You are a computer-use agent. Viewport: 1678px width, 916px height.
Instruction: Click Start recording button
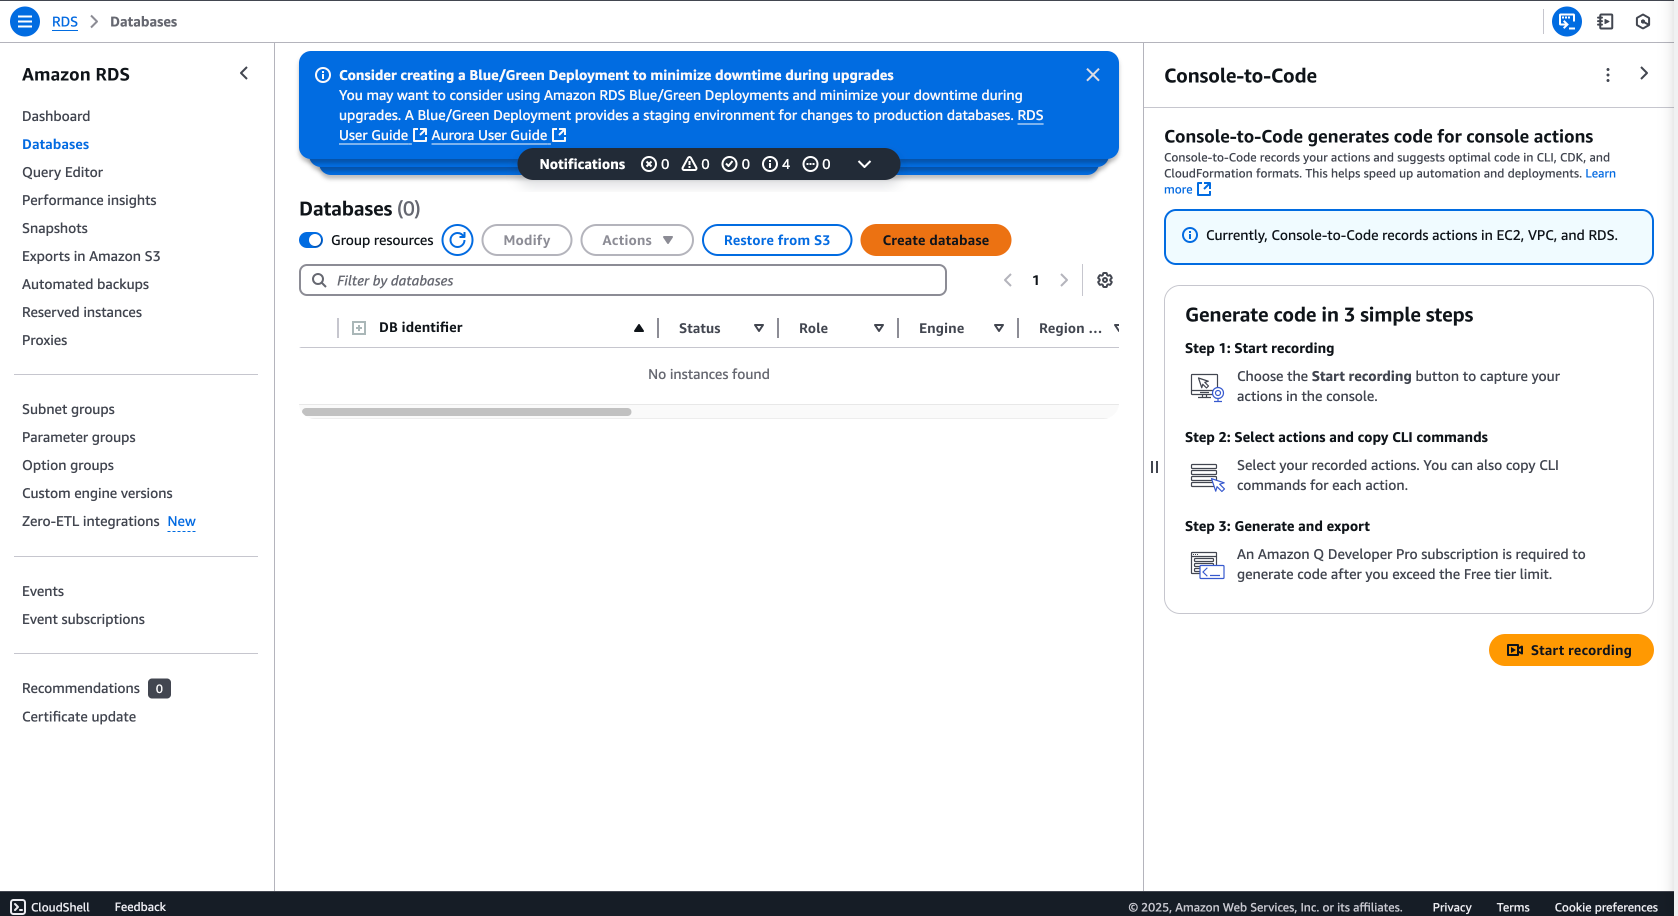pos(1571,650)
